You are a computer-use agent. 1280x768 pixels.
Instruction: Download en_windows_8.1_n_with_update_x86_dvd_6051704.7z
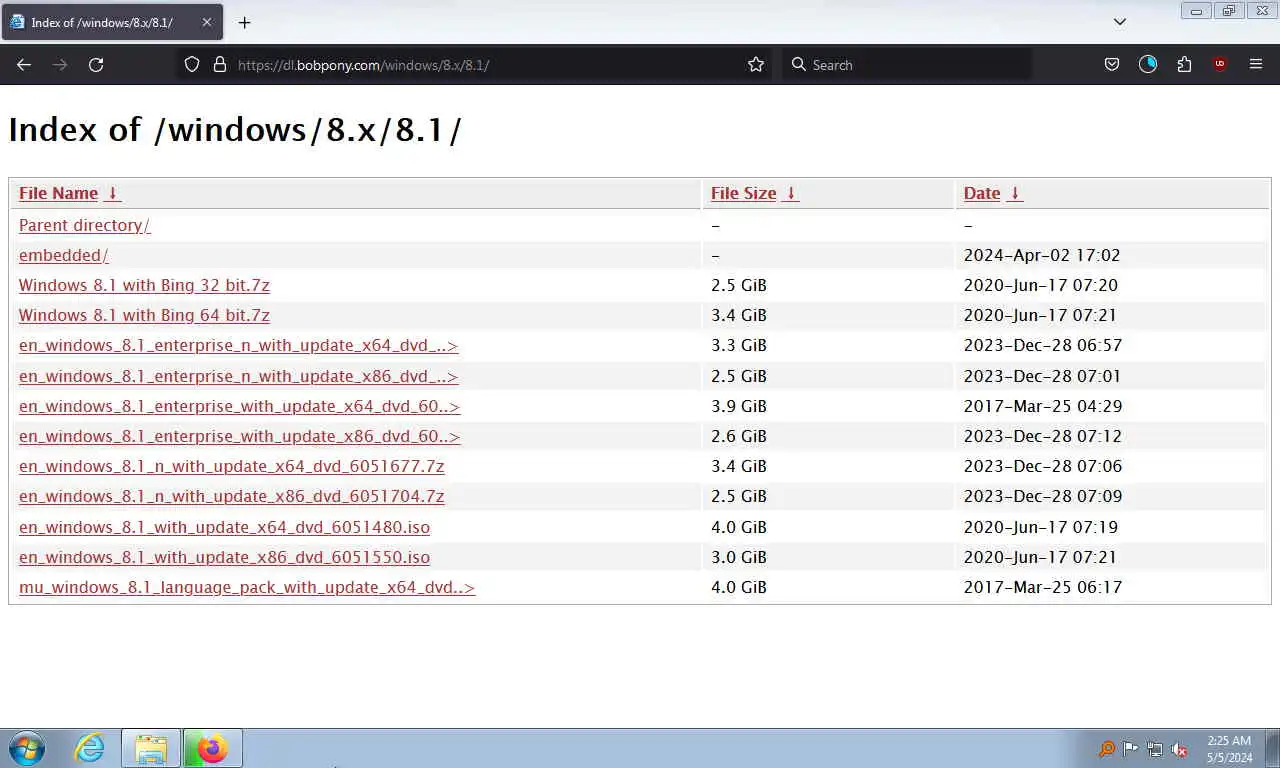231,496
